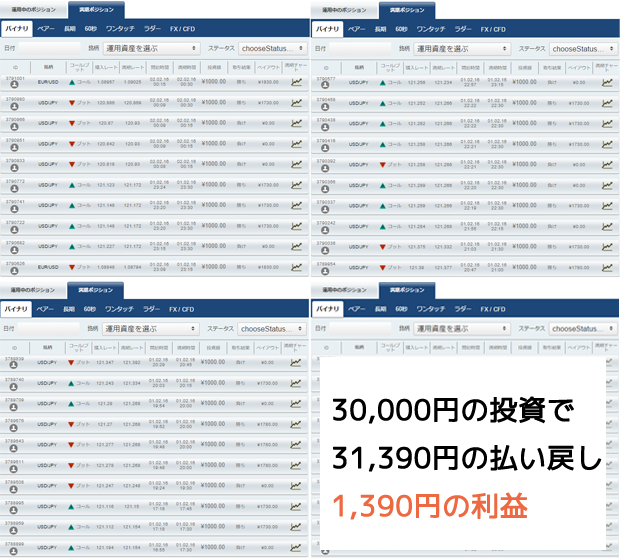Click user icon under ID 3790966
Image resolution: width=620 pixels, height=560 pixels.
pos(14,127)
